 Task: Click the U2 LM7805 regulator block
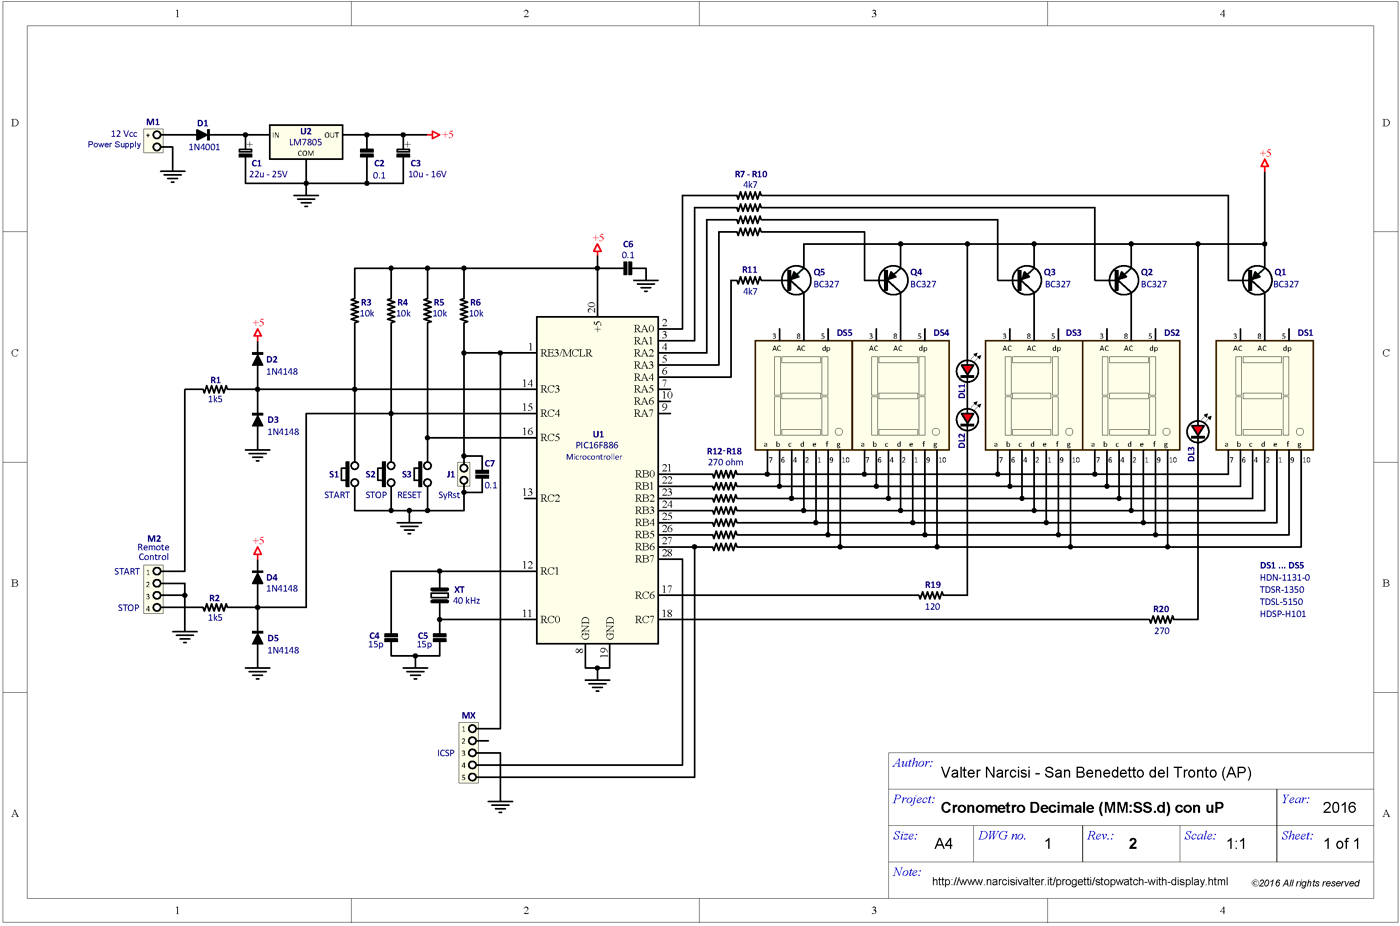coord(306,142)
